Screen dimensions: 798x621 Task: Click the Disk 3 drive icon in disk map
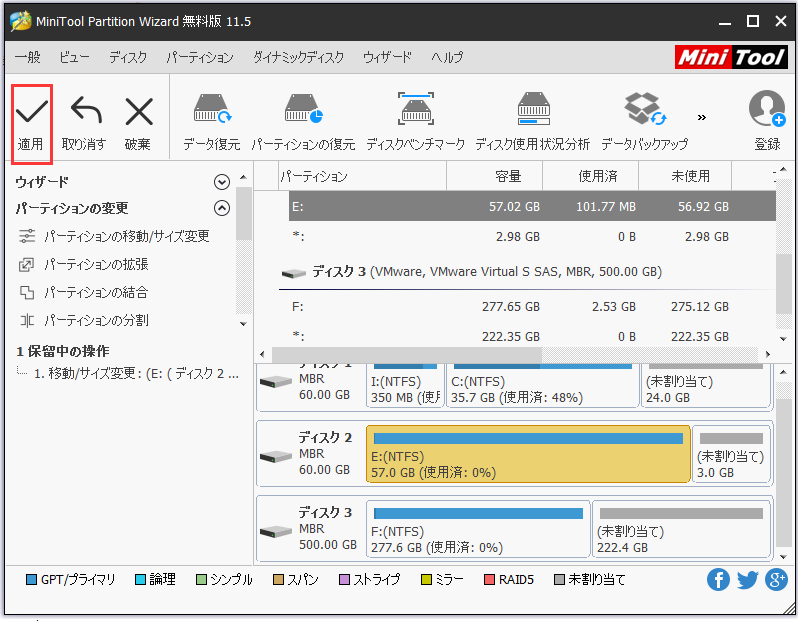(x=275, y=532)
